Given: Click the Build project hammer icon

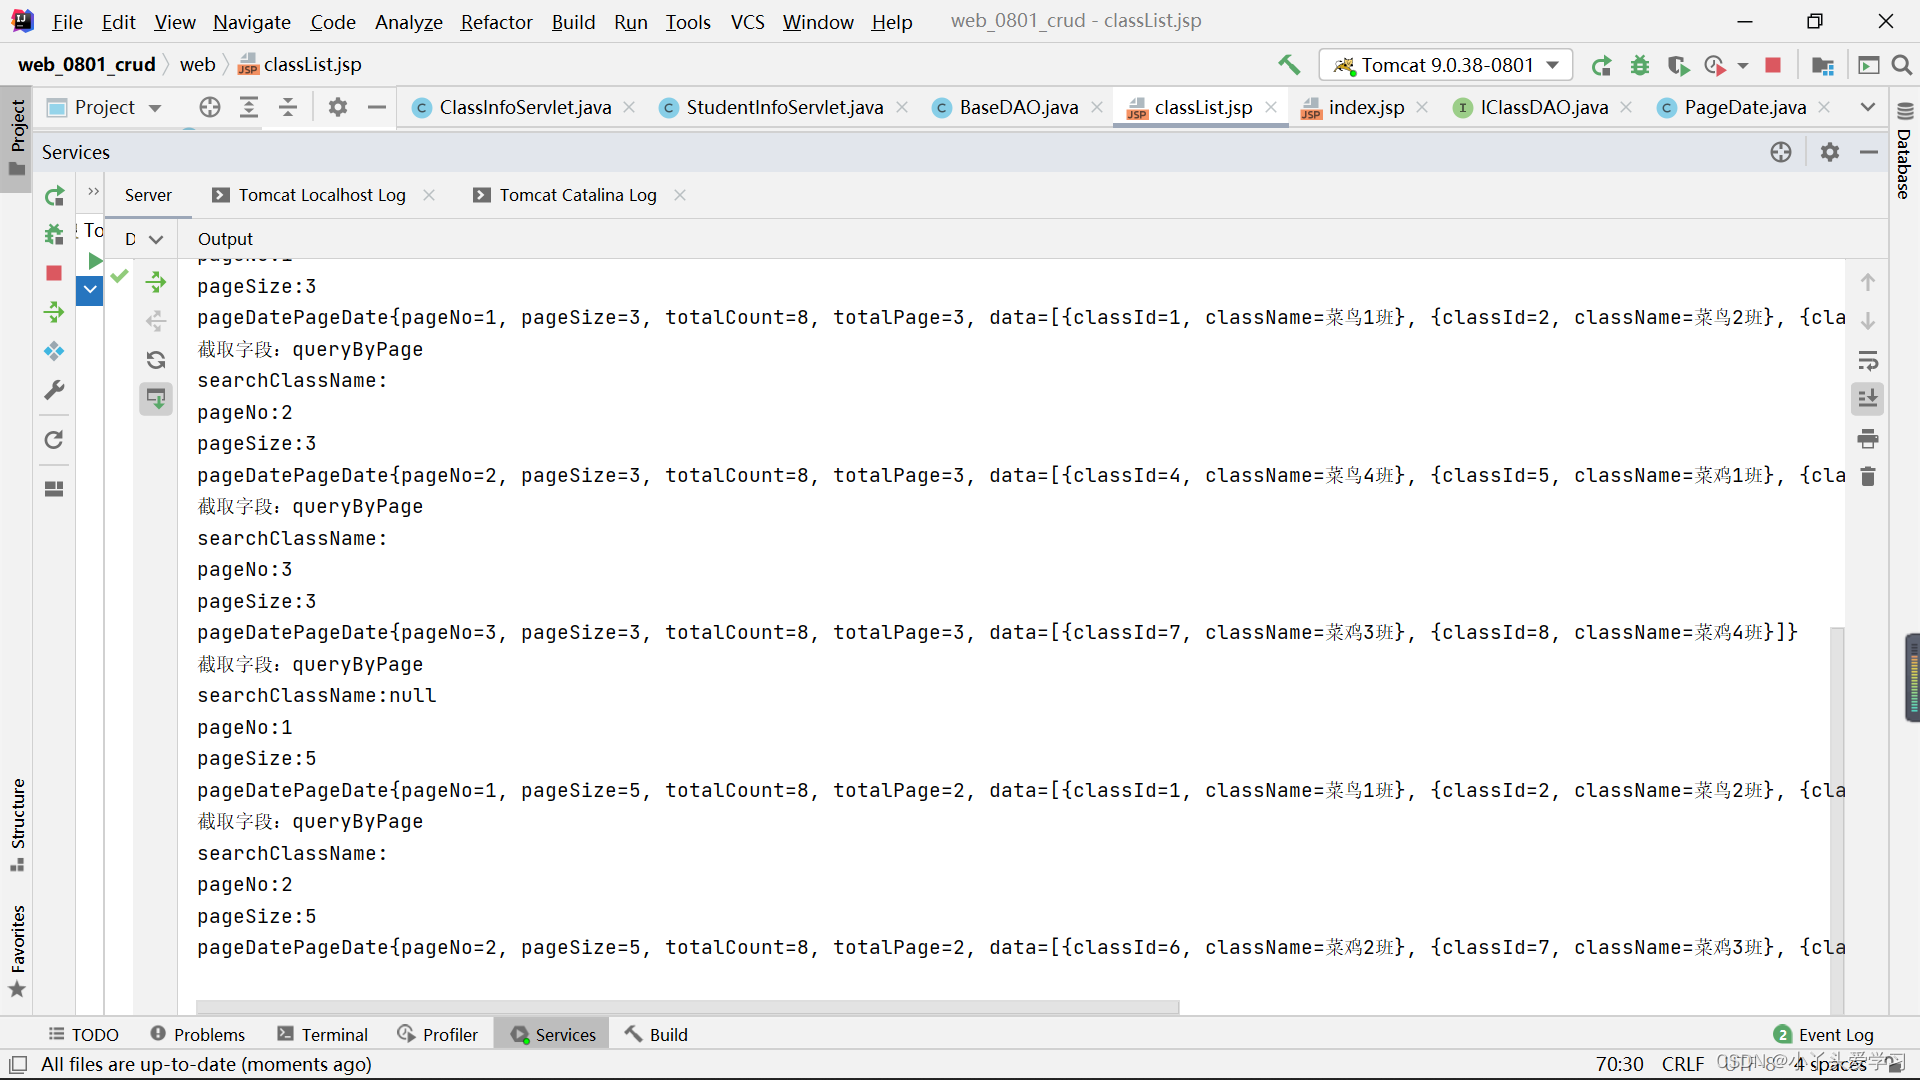Looking at the screenshot, I should (x=1289, y=65).
